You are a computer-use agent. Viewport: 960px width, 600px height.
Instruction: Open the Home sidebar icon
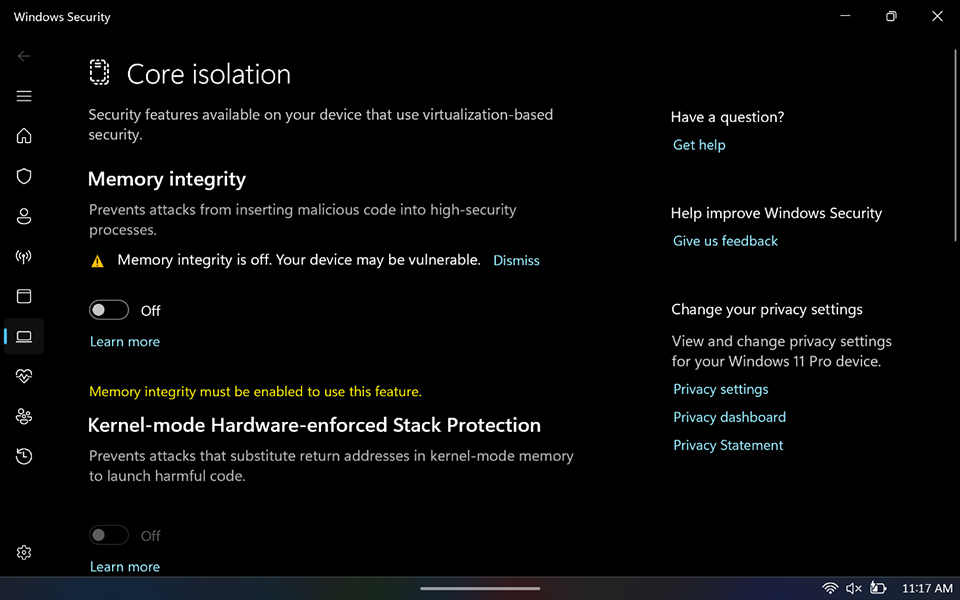24,136
